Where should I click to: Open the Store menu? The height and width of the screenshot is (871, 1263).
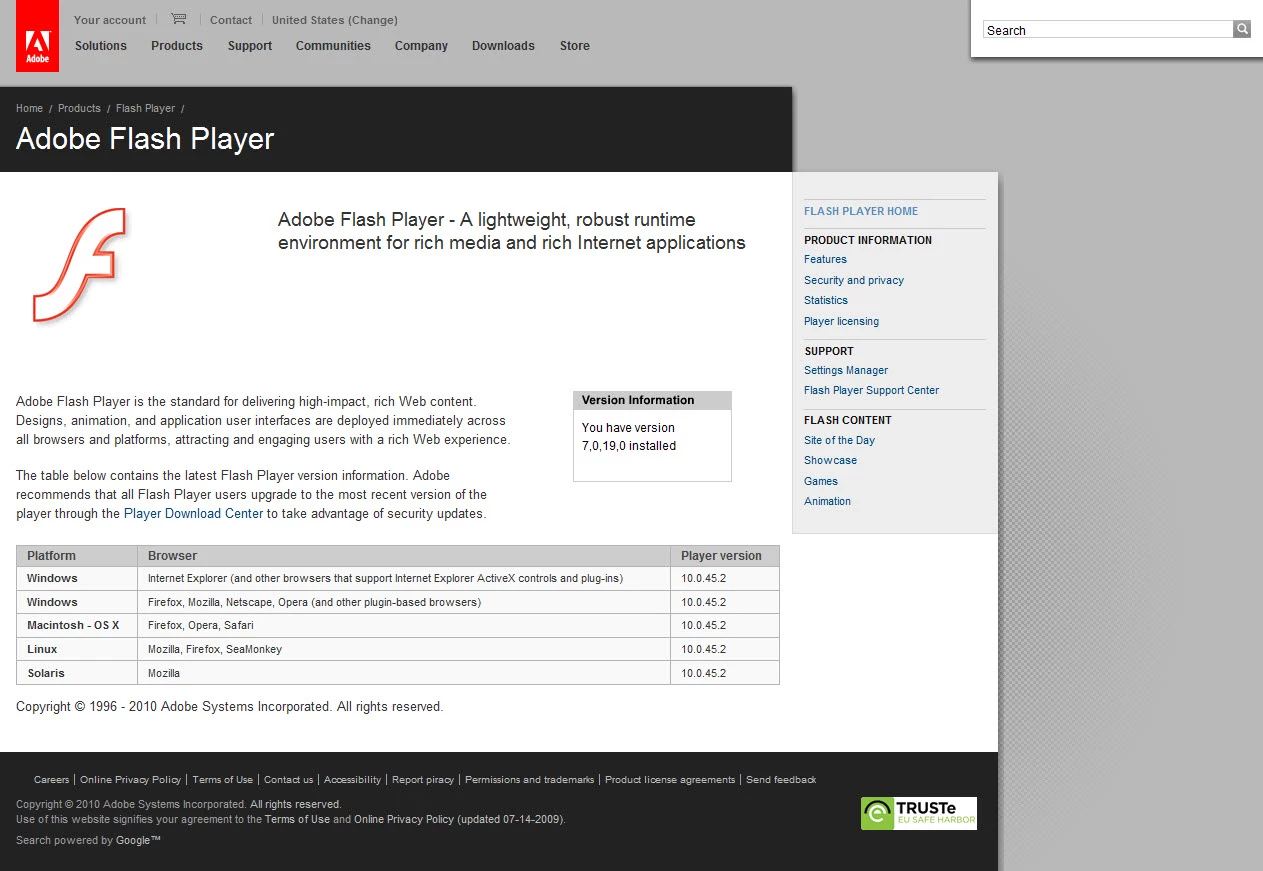click(x=575, y=46)
